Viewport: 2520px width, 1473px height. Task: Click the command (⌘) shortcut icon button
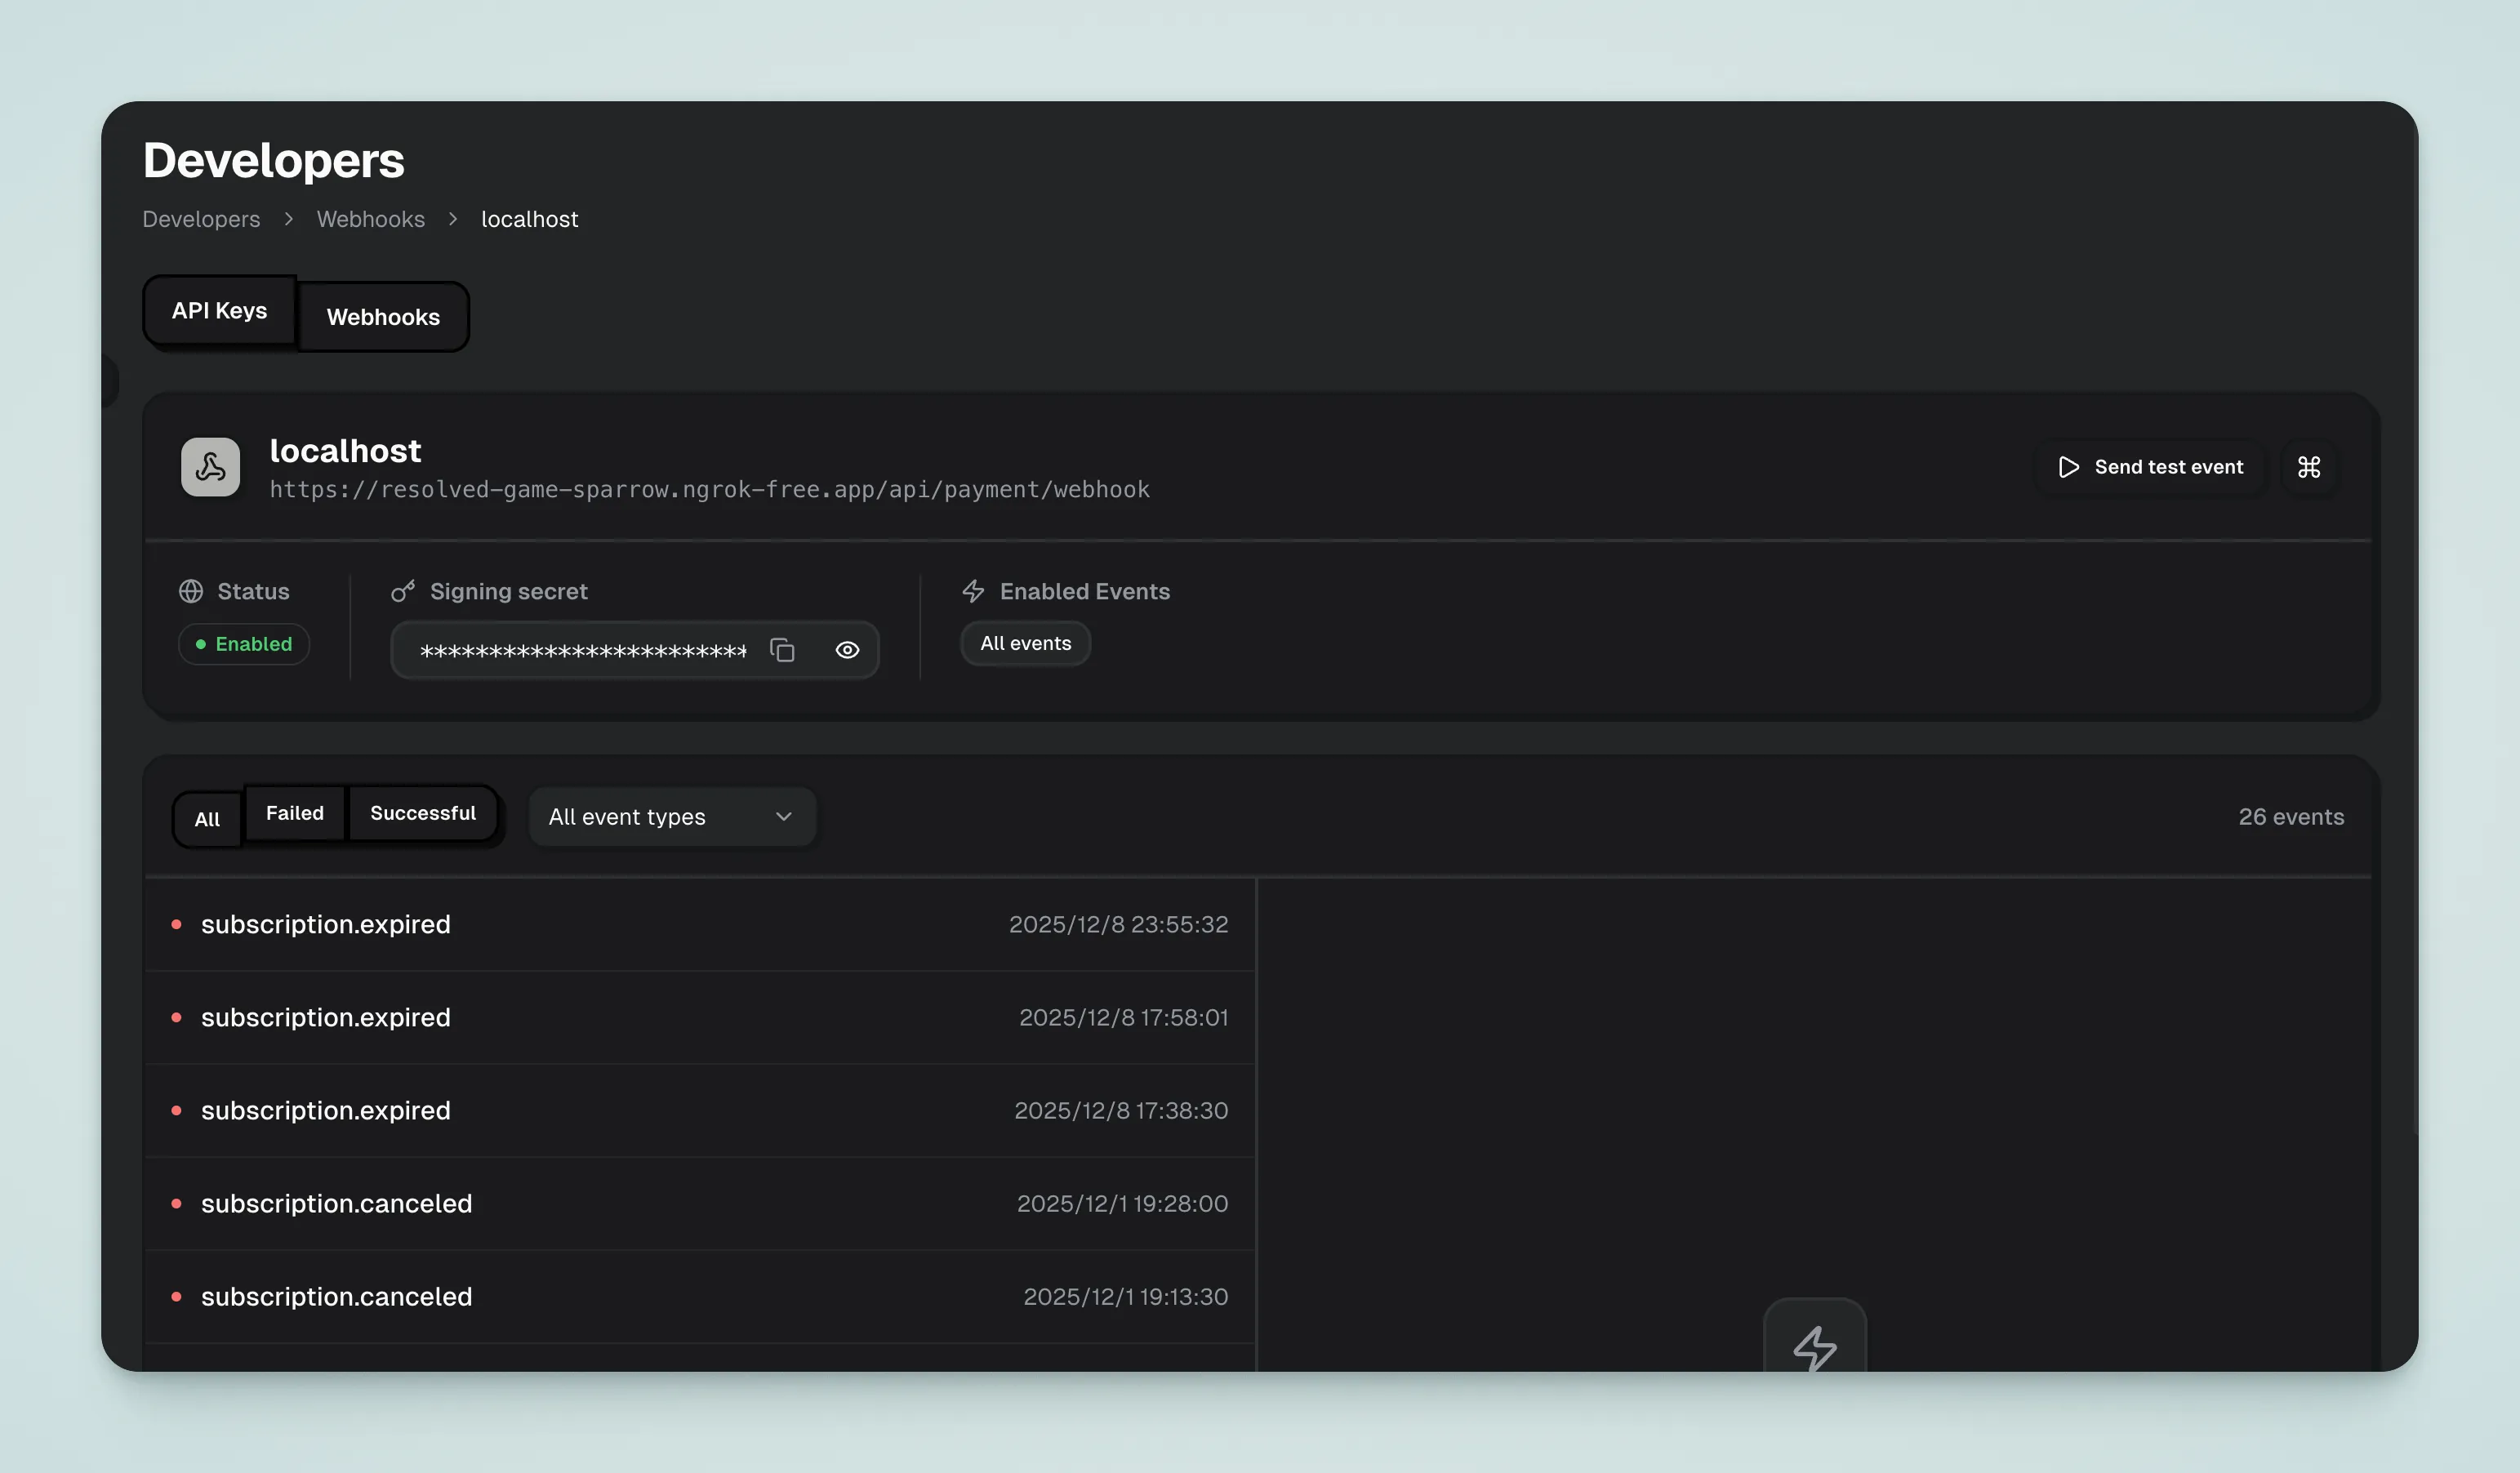click(2309, 466)
